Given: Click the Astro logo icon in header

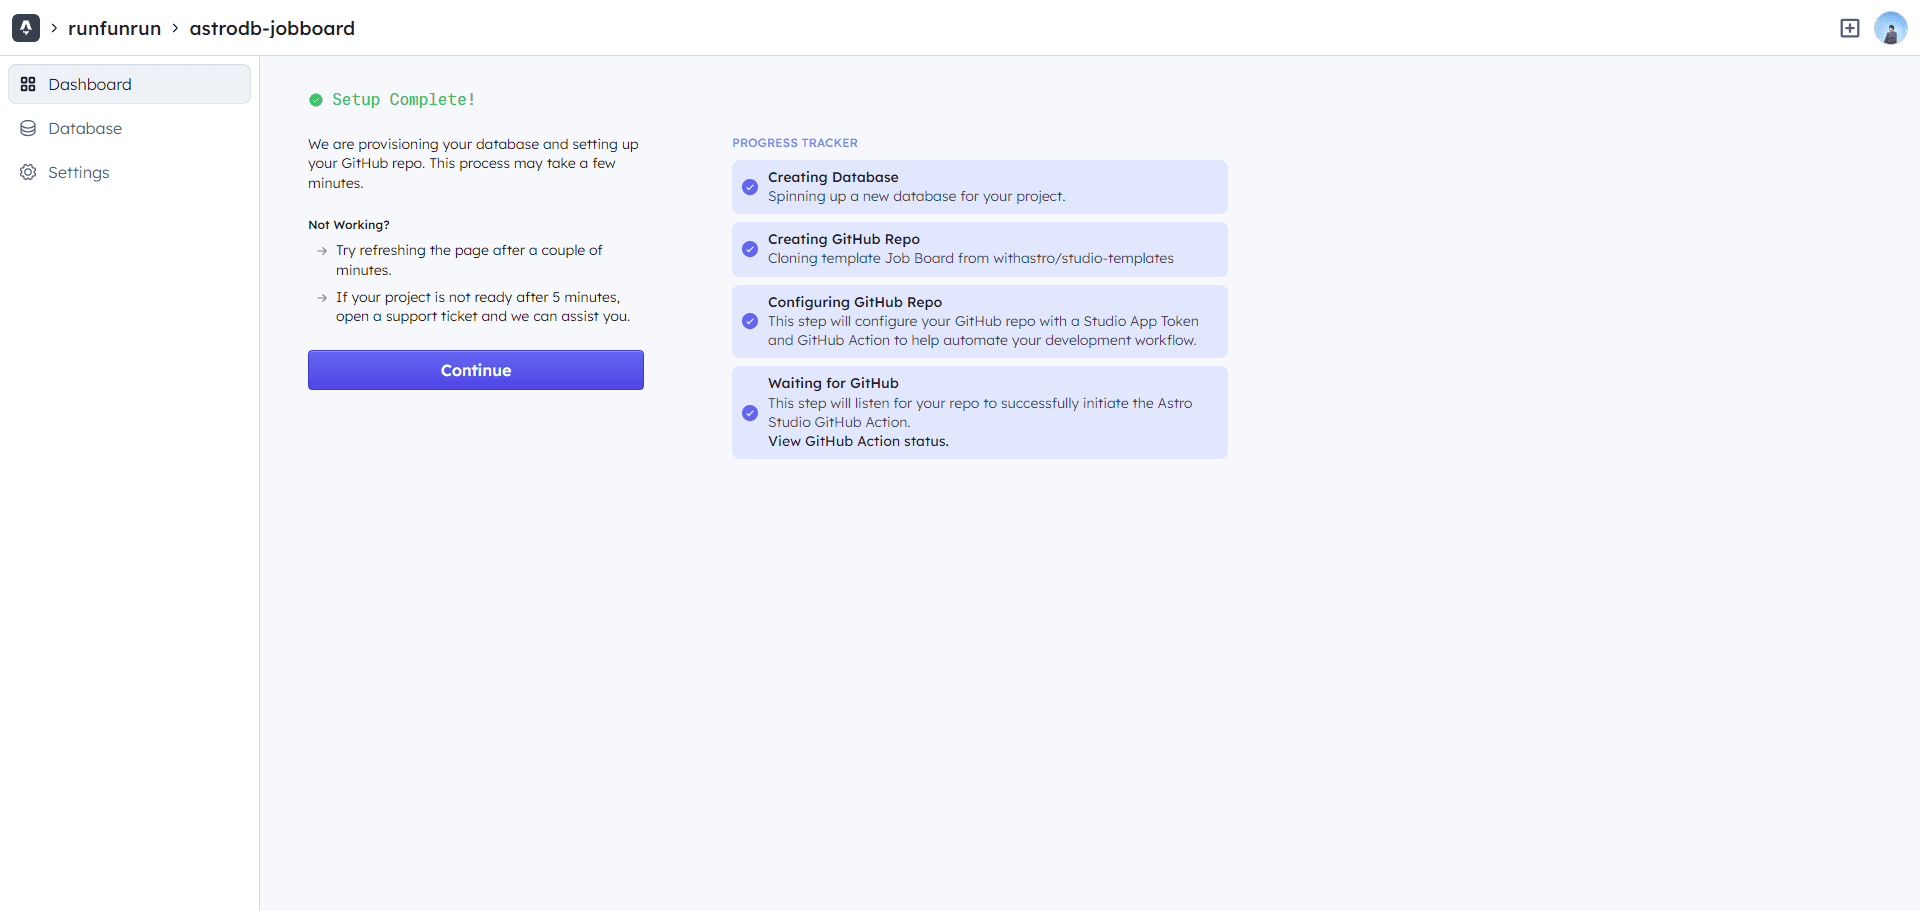Looking at the screenshot, I should tap(26, 28).
